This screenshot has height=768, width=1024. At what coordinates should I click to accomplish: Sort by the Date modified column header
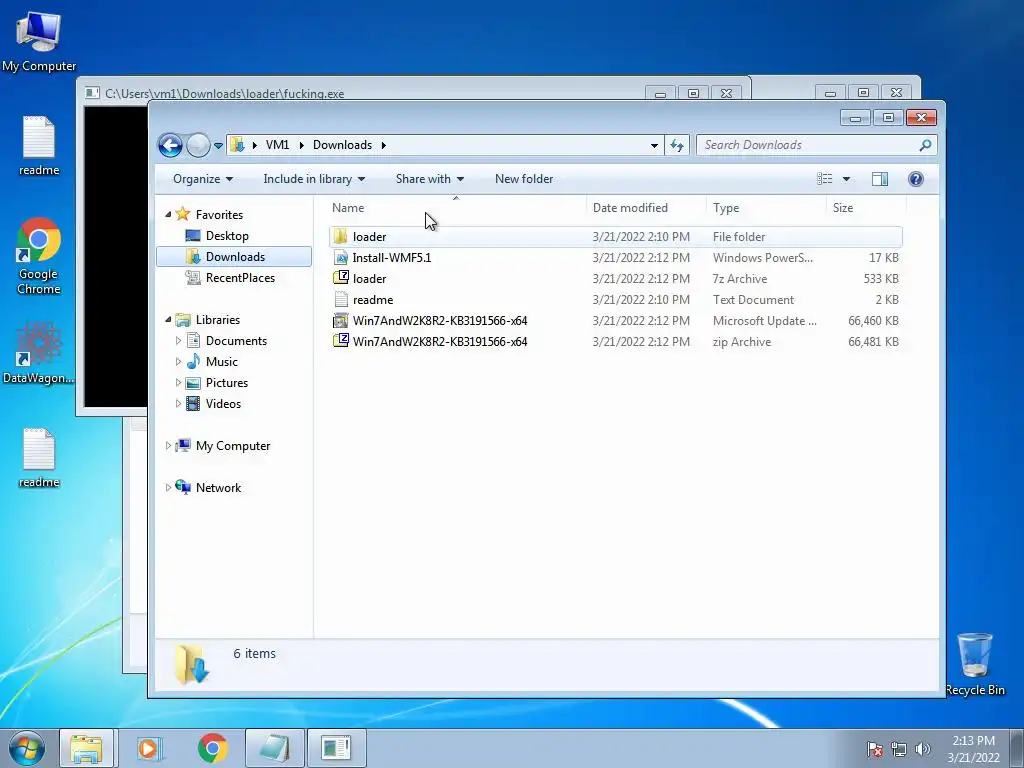(647, 208)
